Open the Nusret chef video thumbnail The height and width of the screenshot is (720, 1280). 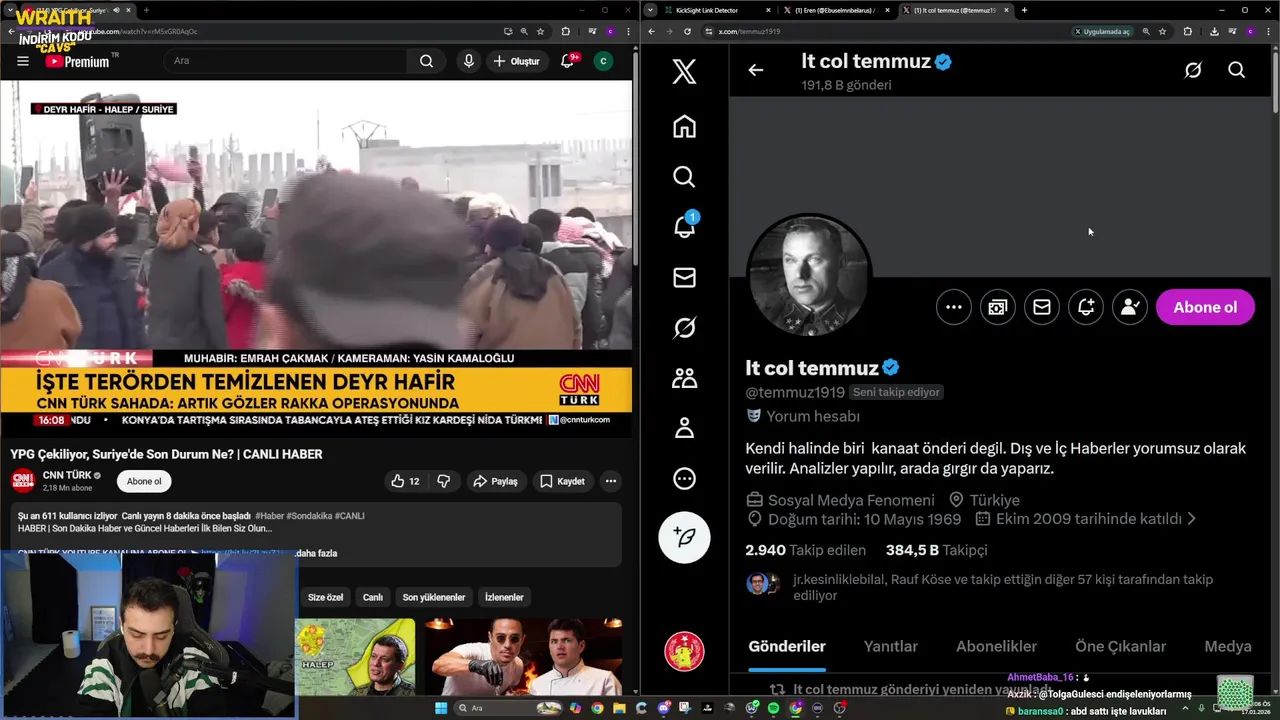tap(522, 656)
